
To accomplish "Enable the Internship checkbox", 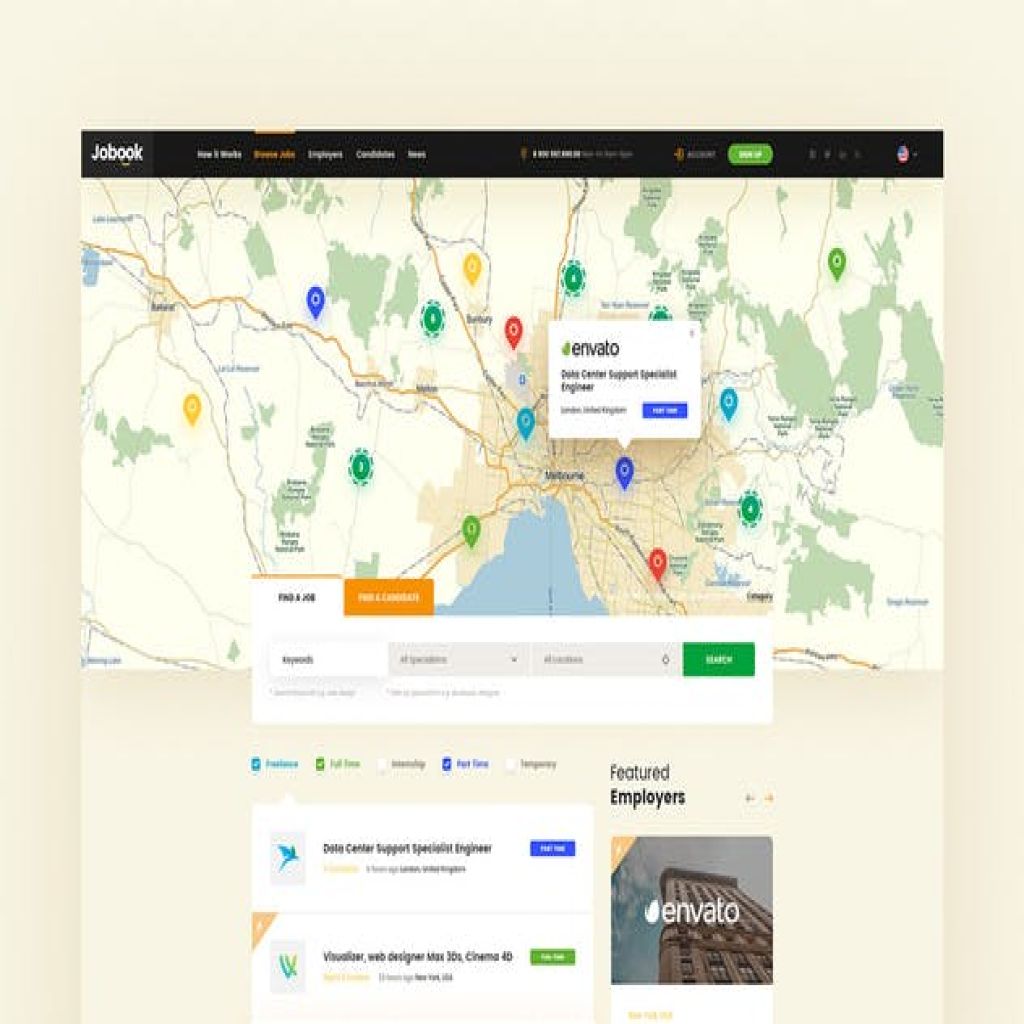I will click(x=381, y=764).
